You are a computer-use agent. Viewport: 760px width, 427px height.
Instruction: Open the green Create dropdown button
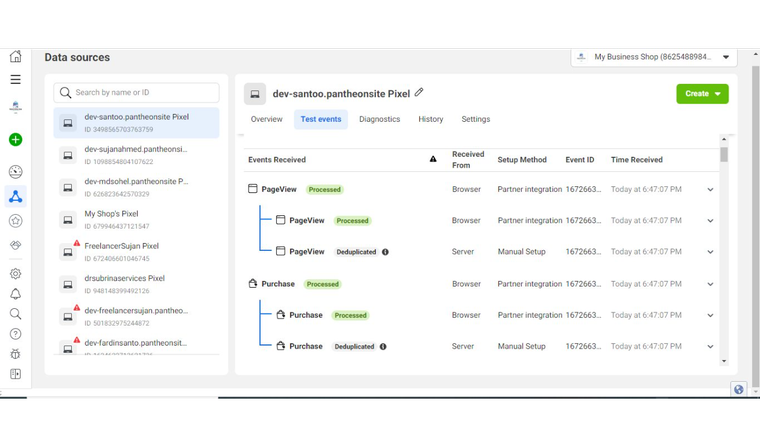coord(702,94)
